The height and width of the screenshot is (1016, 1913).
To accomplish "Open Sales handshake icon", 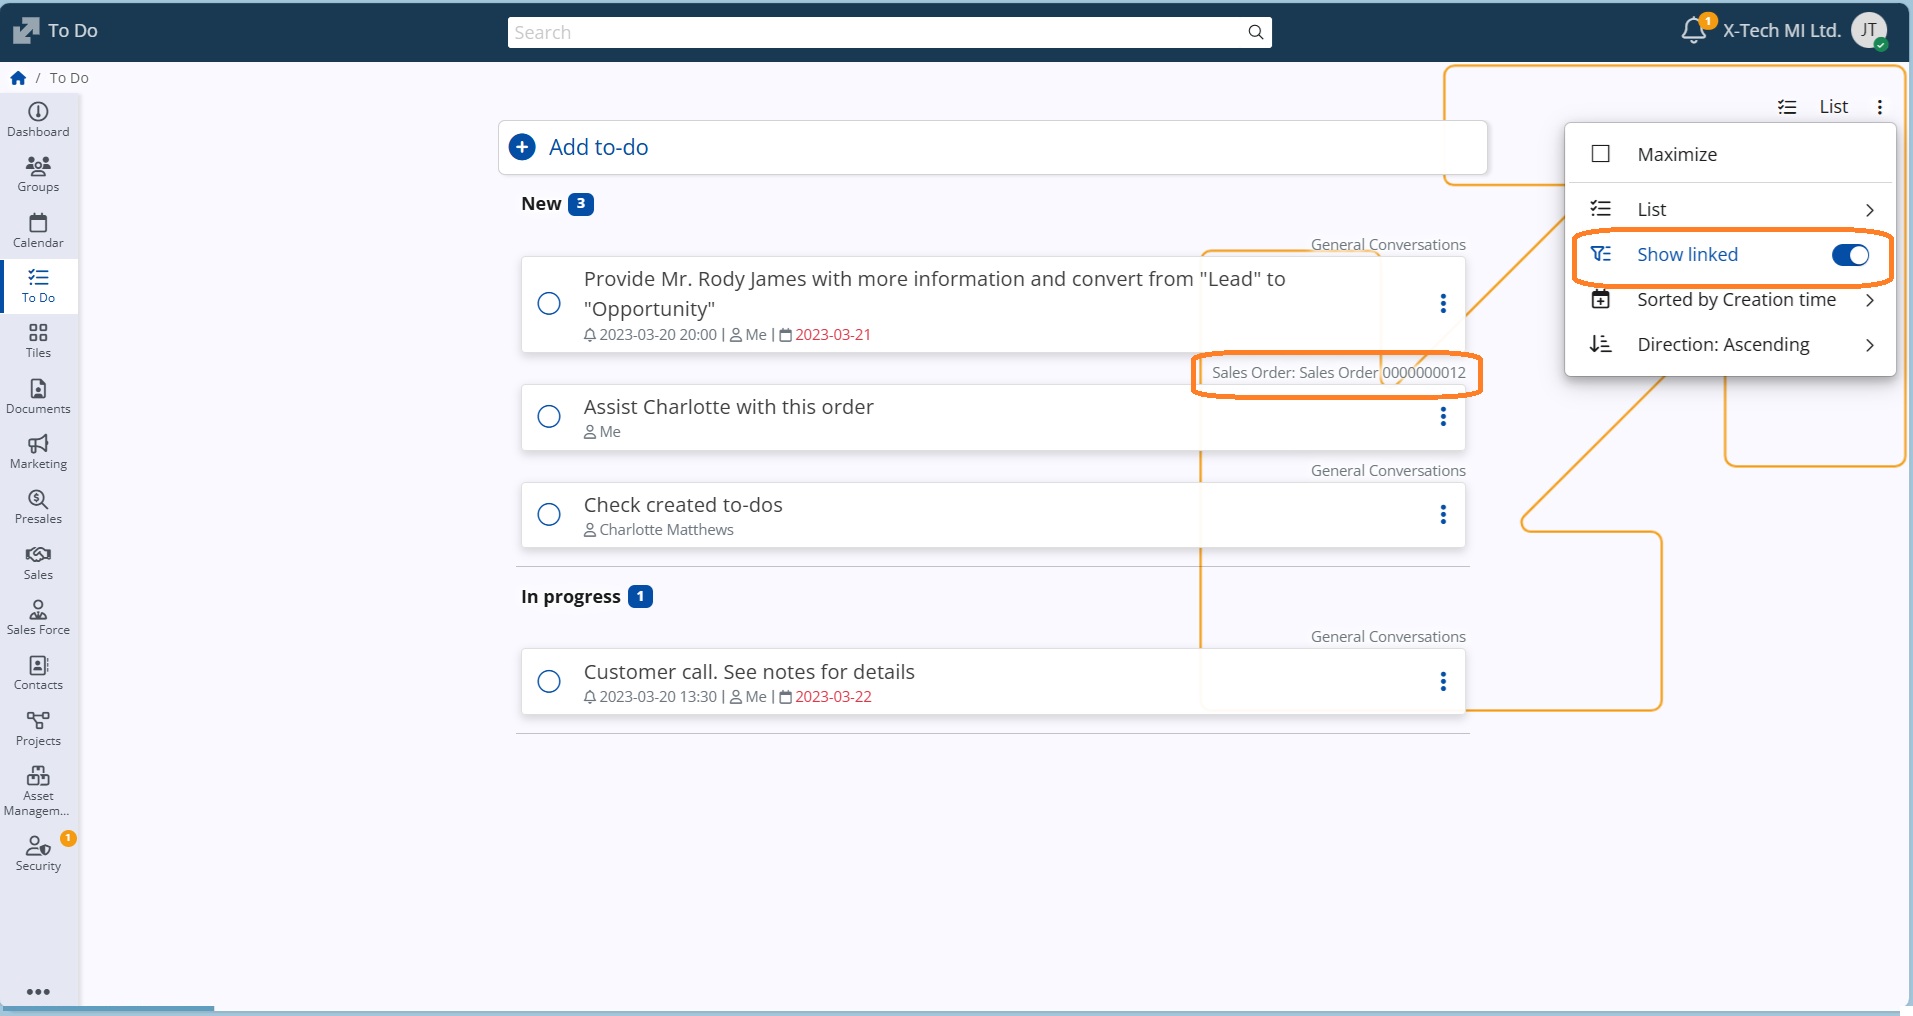I will click(38, 554).
